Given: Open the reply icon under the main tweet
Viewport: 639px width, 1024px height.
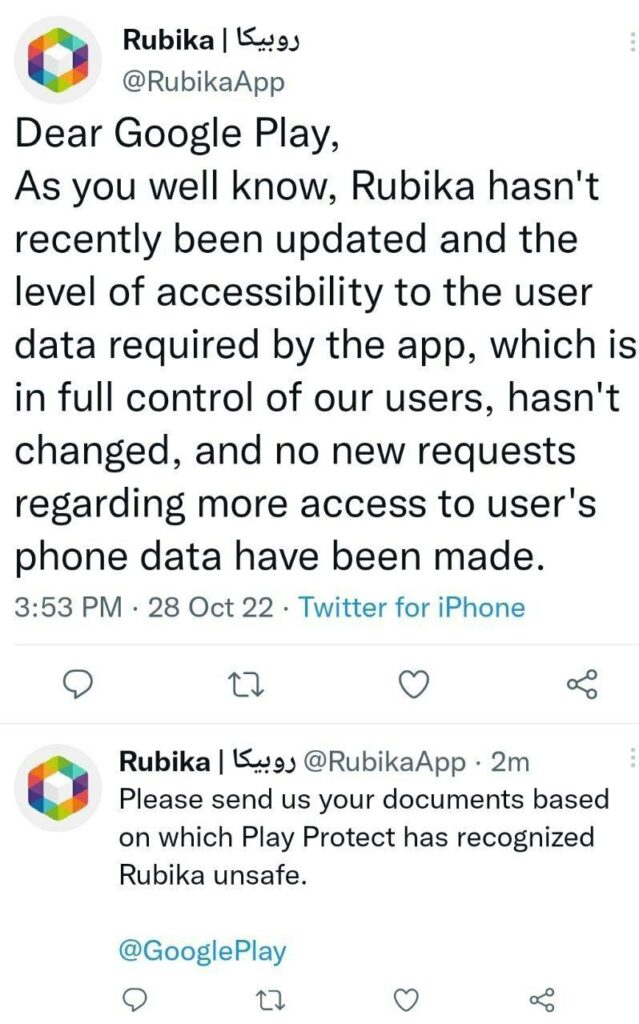Looking at the screenshot, I should click(77, 684).
